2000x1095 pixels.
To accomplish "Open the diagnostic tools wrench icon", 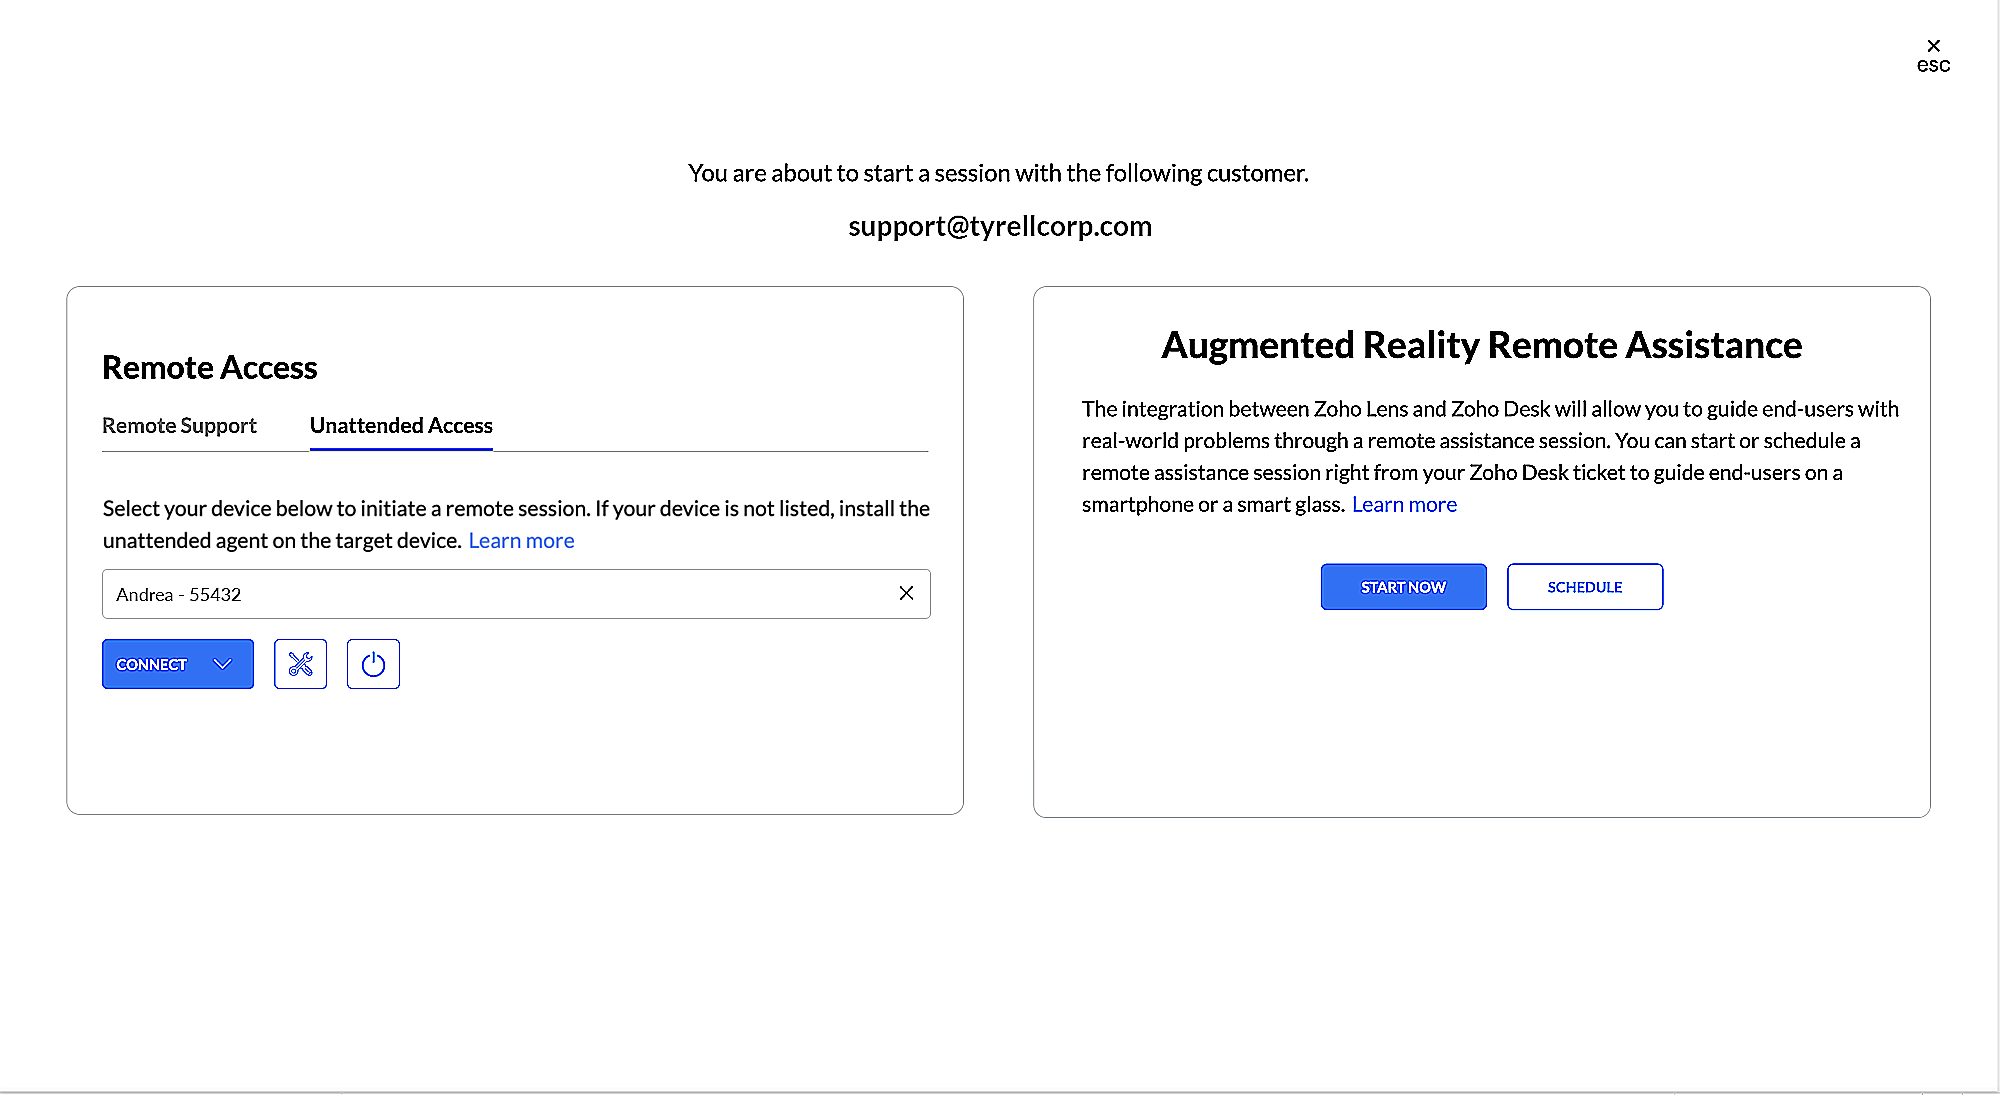I will pyautogui.click(x=300, y=664).
